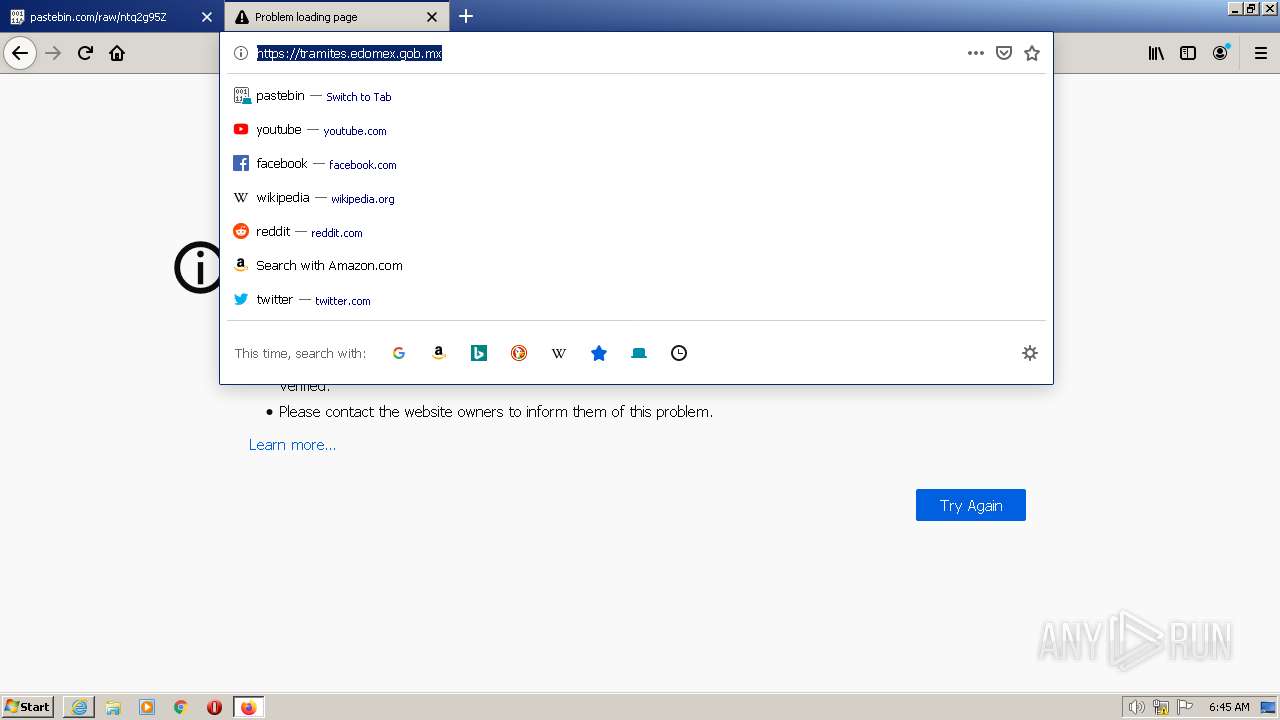This screenshot has height=720, width=1280.
Task: Open Action Center flag icon
Action: [1185, 707]
